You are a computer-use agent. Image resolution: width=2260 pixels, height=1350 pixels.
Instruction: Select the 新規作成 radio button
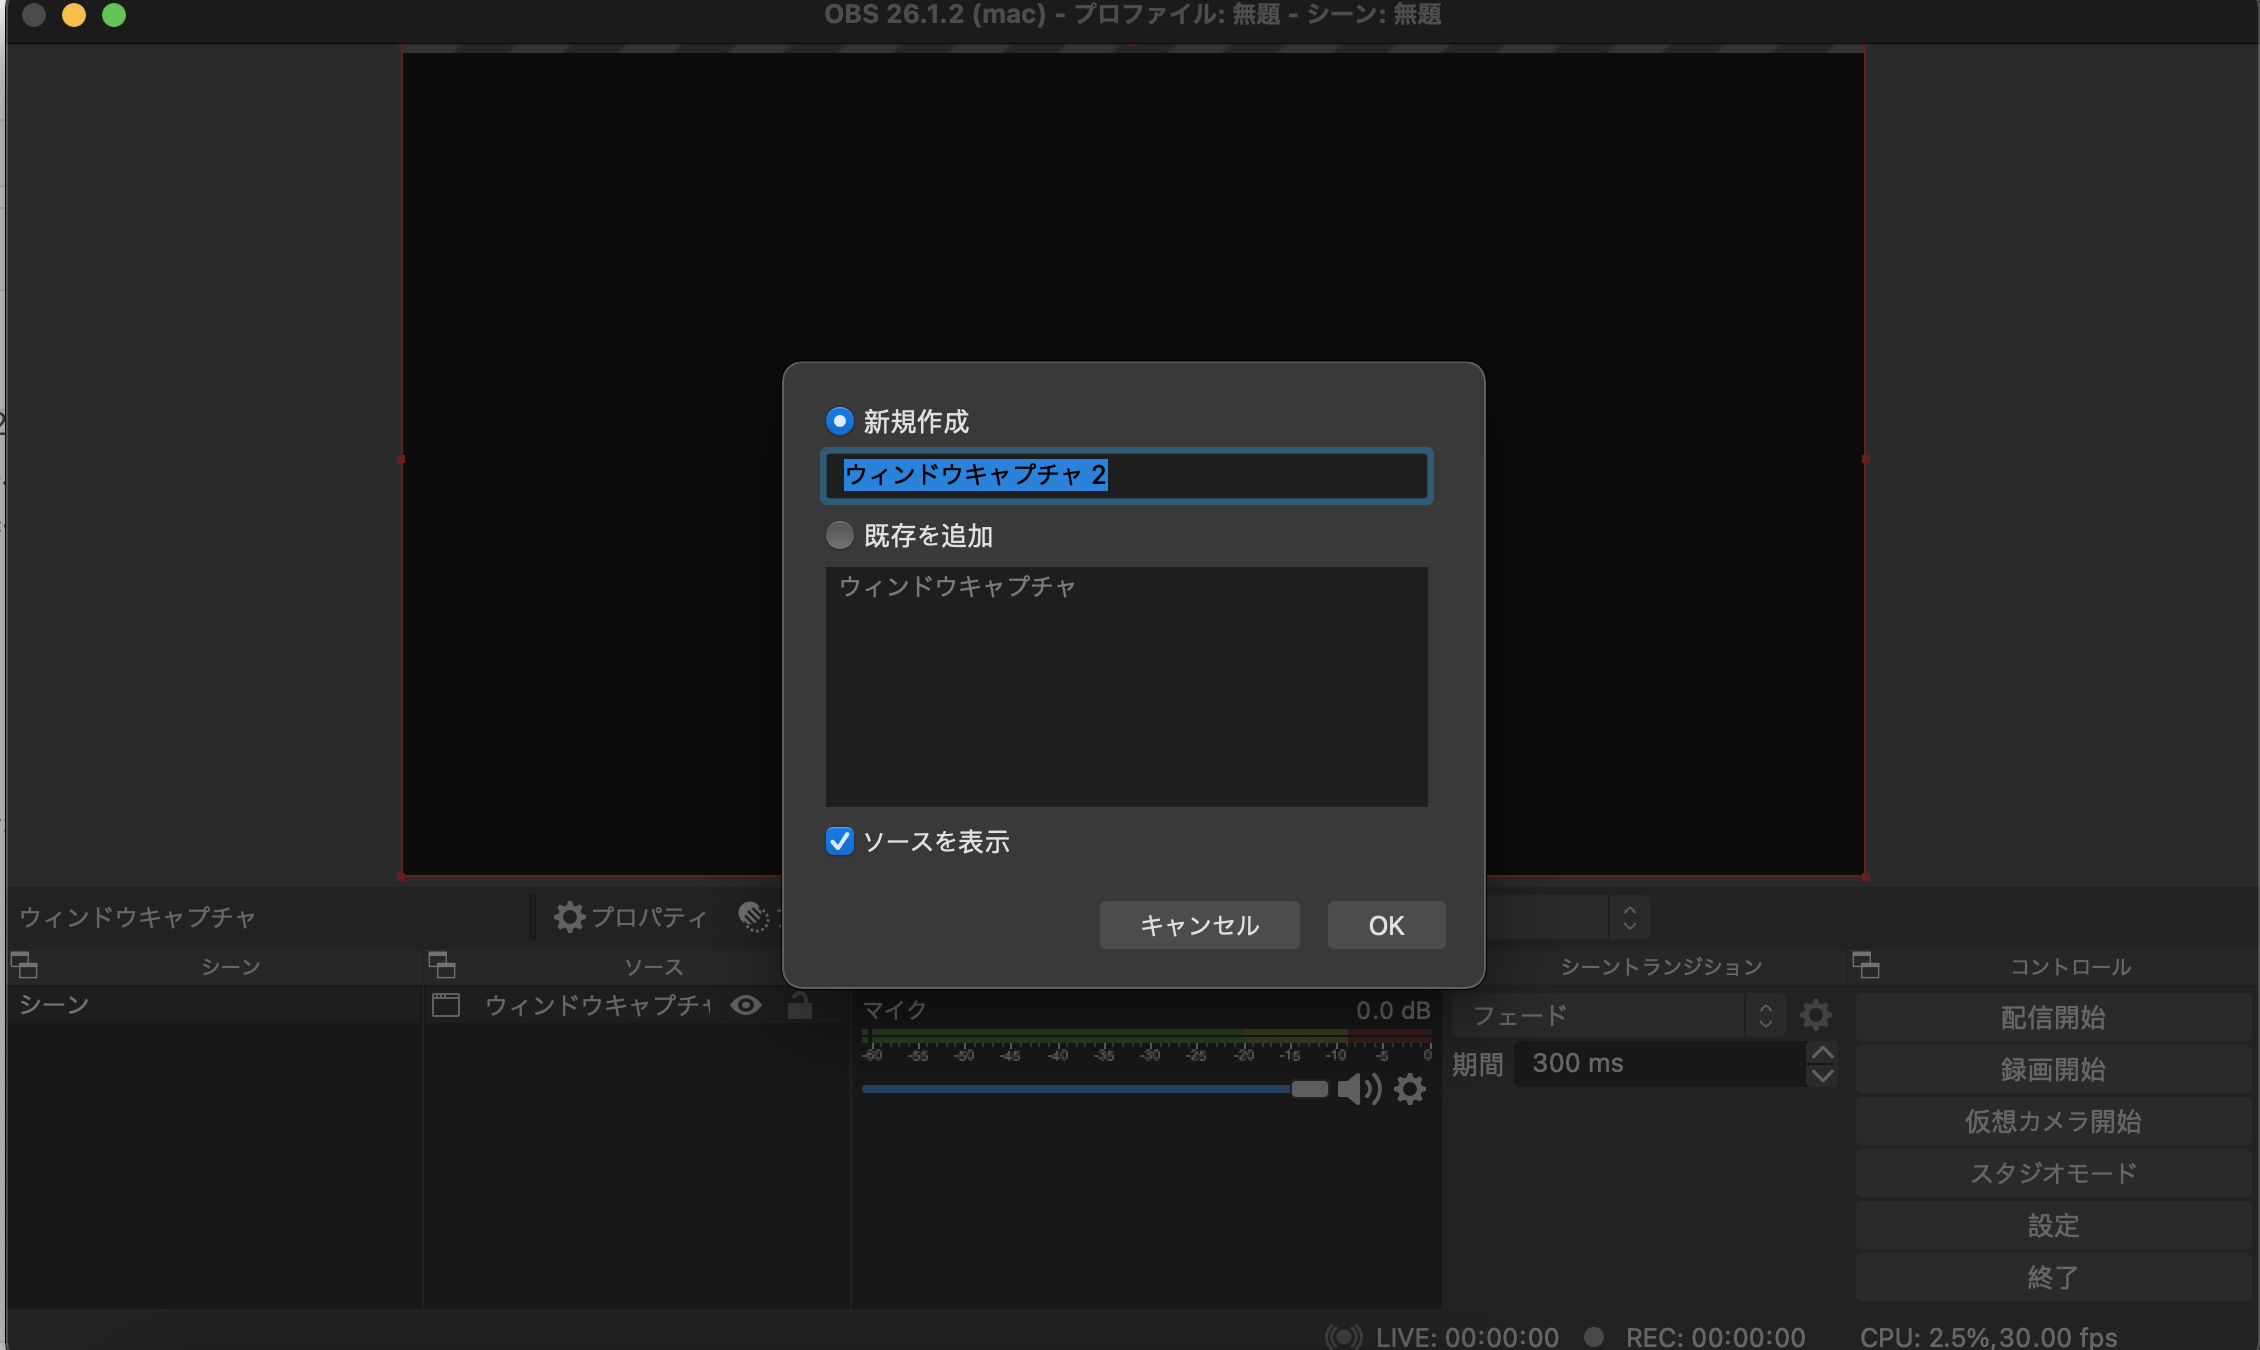click(839, 421)
